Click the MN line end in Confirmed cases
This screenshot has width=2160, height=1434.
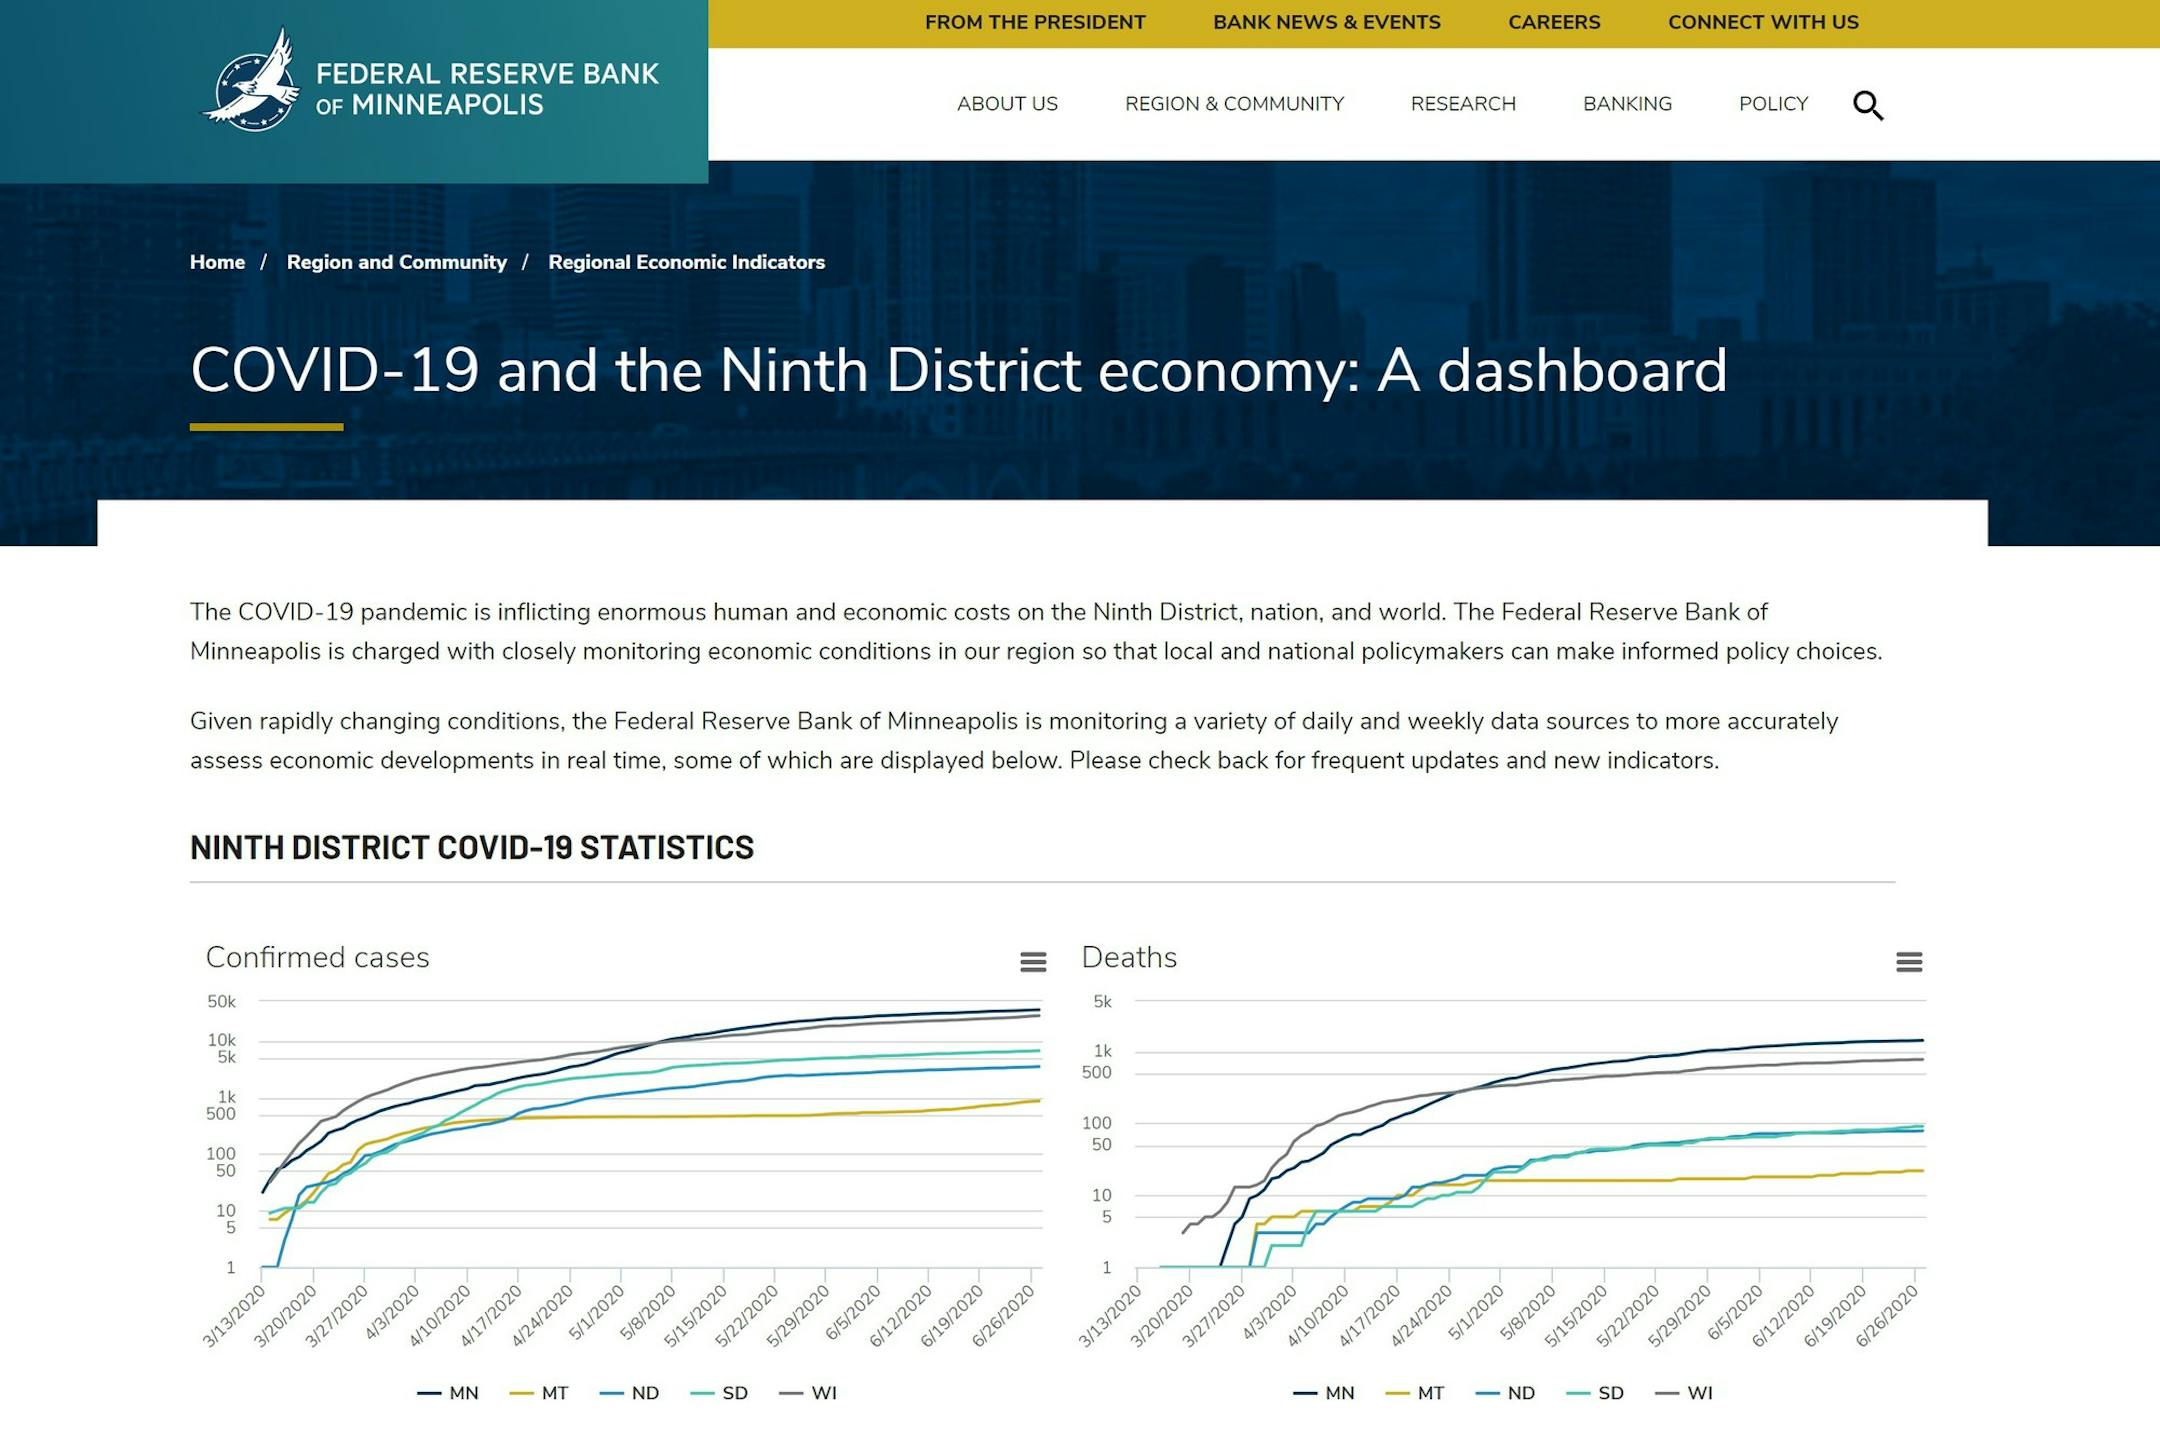[x=1037, y=1010]
